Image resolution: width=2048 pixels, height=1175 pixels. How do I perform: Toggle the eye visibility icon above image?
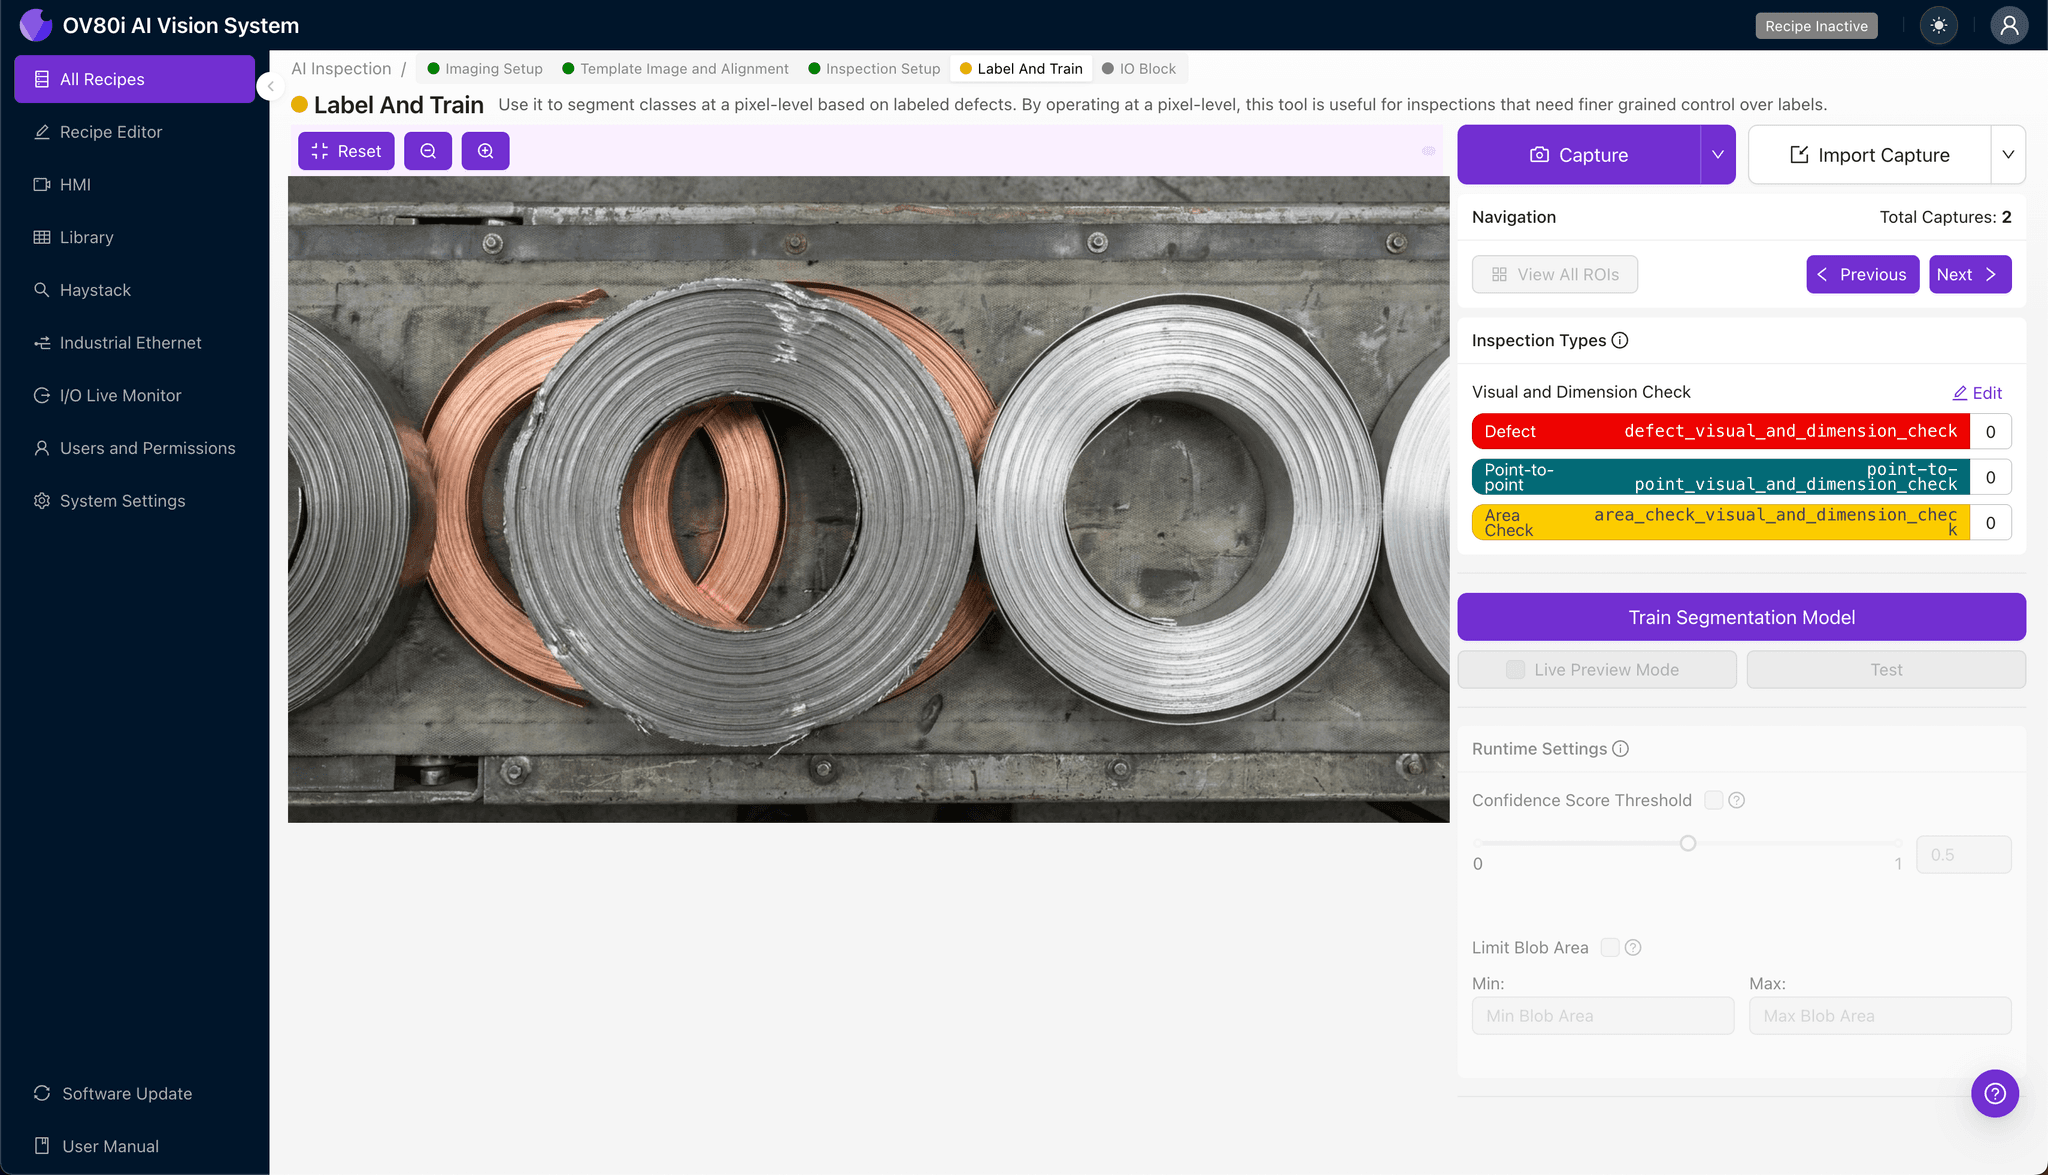pyautogui.click(x=1429, y=151)
